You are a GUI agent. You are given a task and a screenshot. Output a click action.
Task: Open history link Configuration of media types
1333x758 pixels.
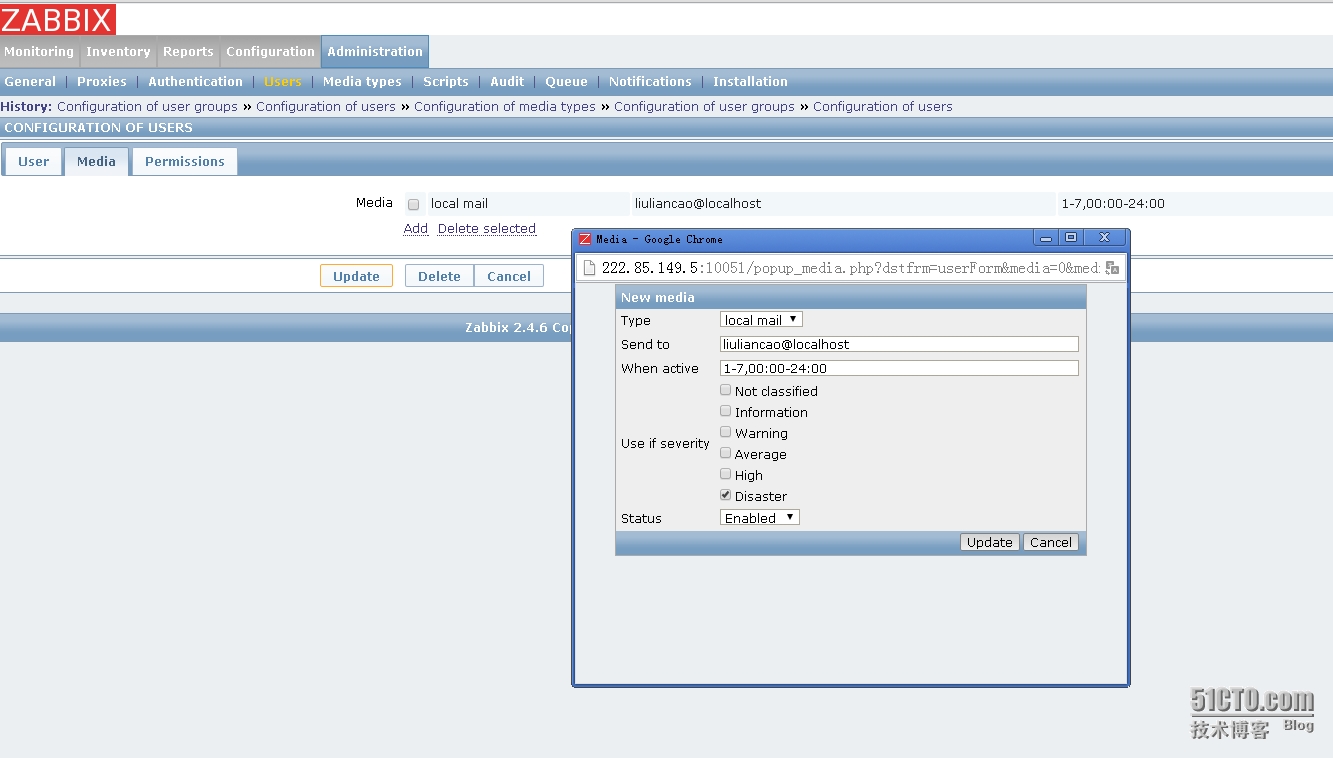505,106
